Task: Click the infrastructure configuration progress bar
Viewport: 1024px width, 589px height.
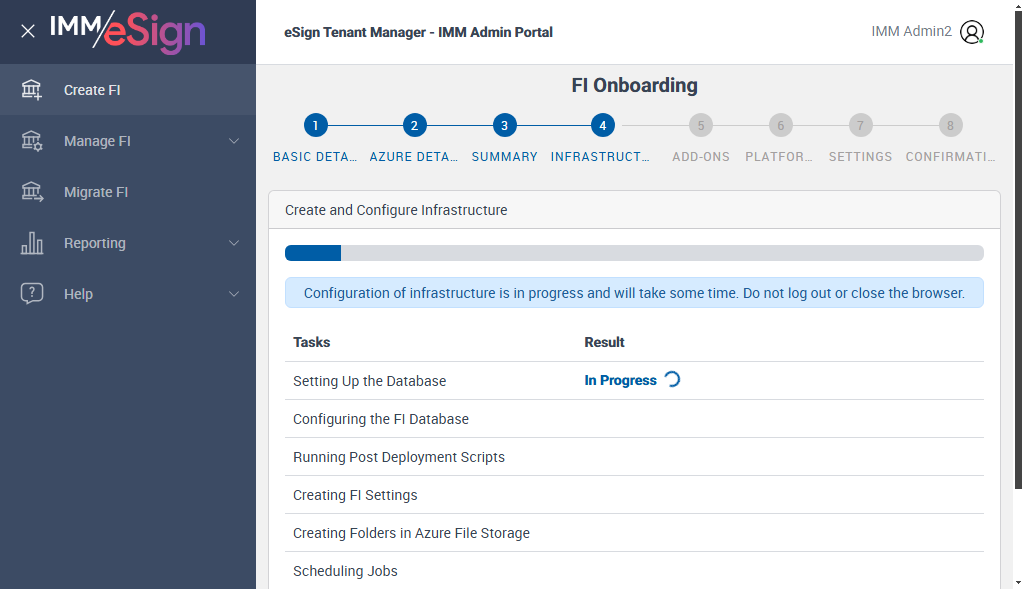Action: 634,253
